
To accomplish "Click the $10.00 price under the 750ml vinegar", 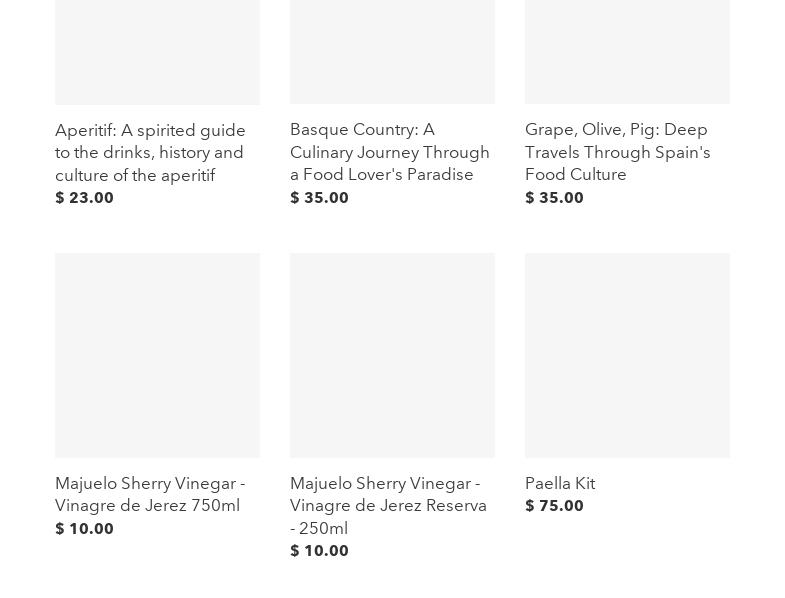I will click(x=85, y=529).
